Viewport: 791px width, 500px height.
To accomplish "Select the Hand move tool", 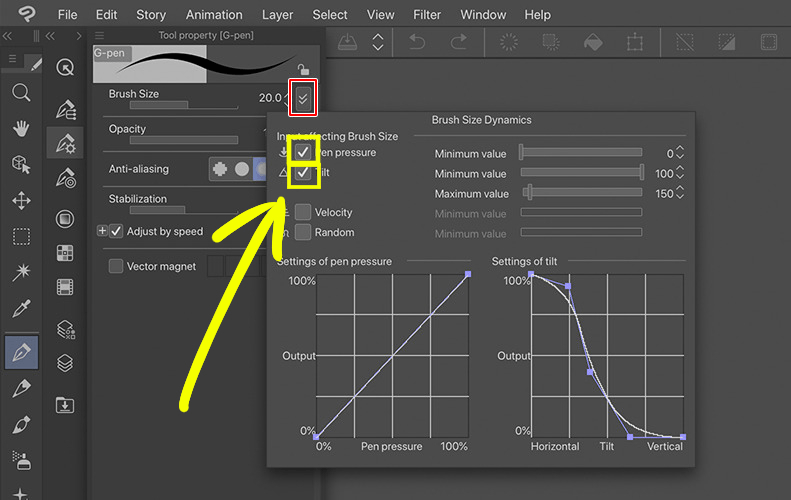I will click(21, 128).
